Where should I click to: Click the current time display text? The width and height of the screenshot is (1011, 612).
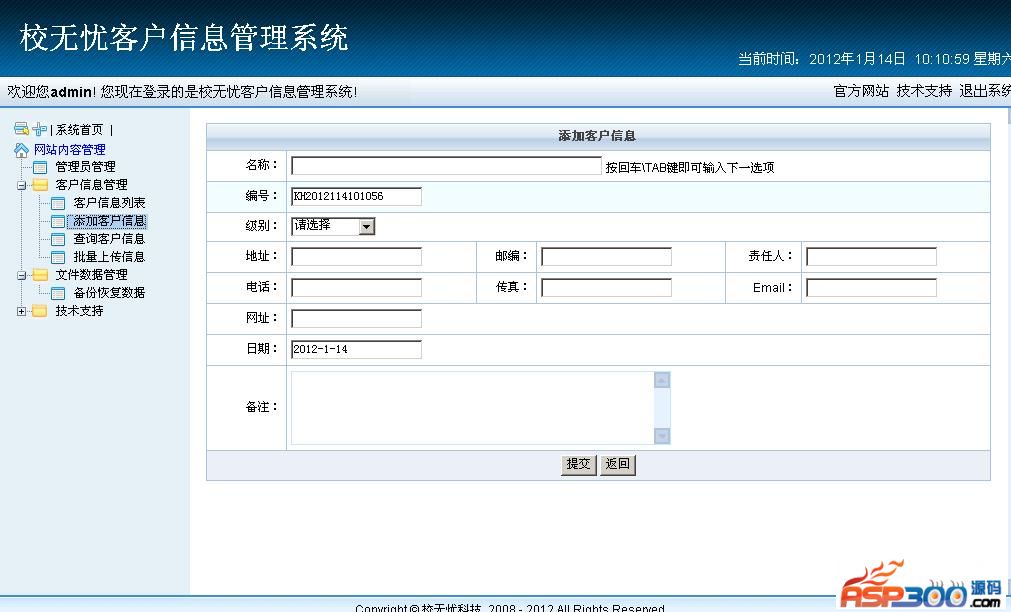(x=874, y=59)
